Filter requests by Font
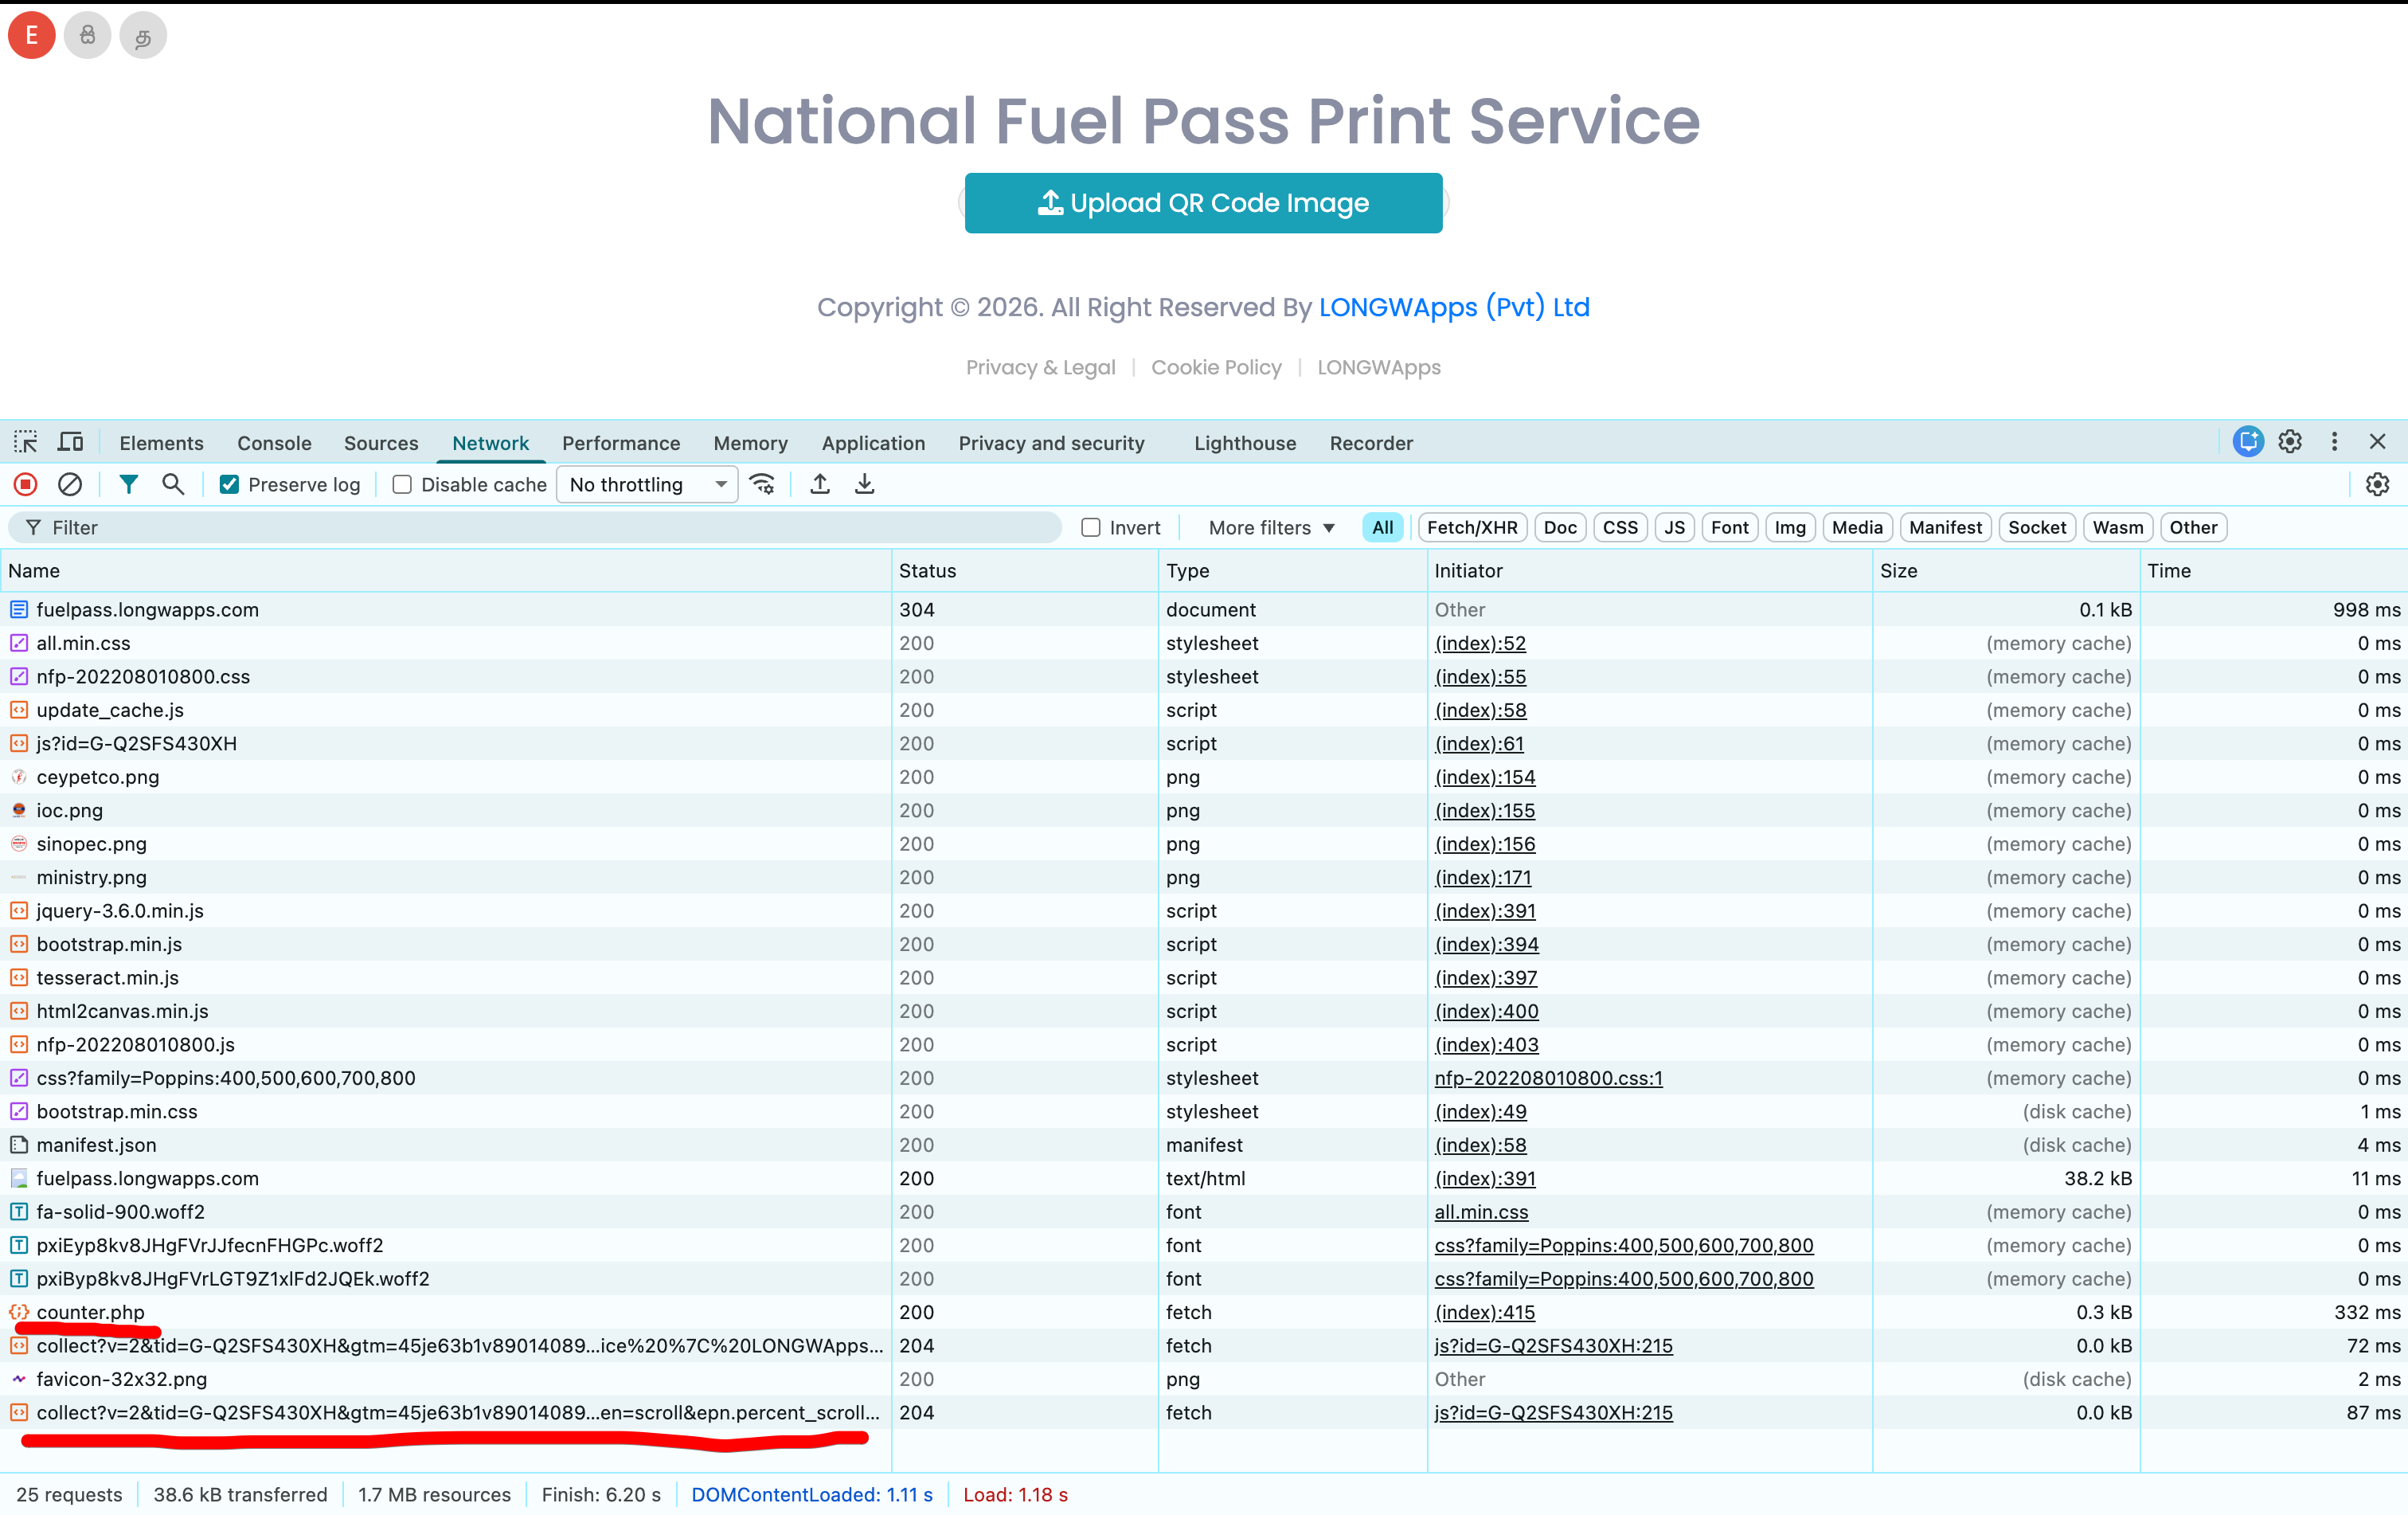Screen dimensions: 2408x1515 [1730, 527]
